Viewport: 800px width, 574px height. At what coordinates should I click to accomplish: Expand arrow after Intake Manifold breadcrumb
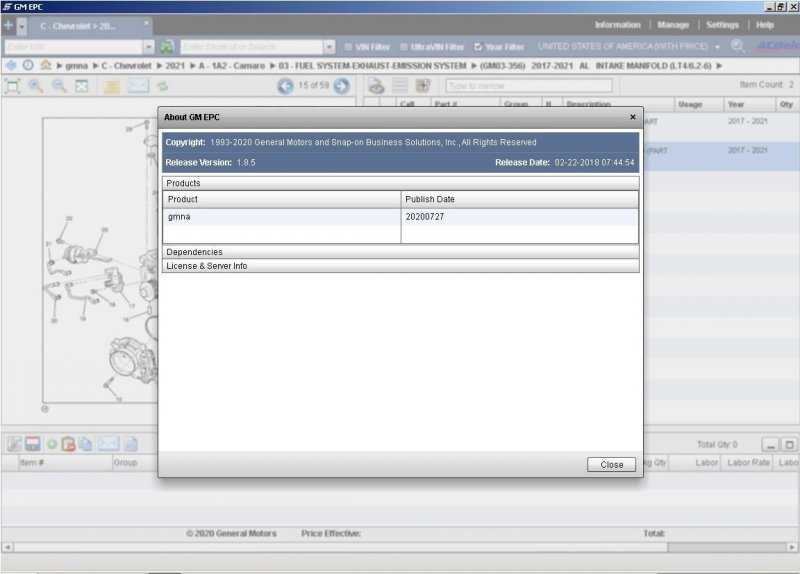click(x=719, y=66)
